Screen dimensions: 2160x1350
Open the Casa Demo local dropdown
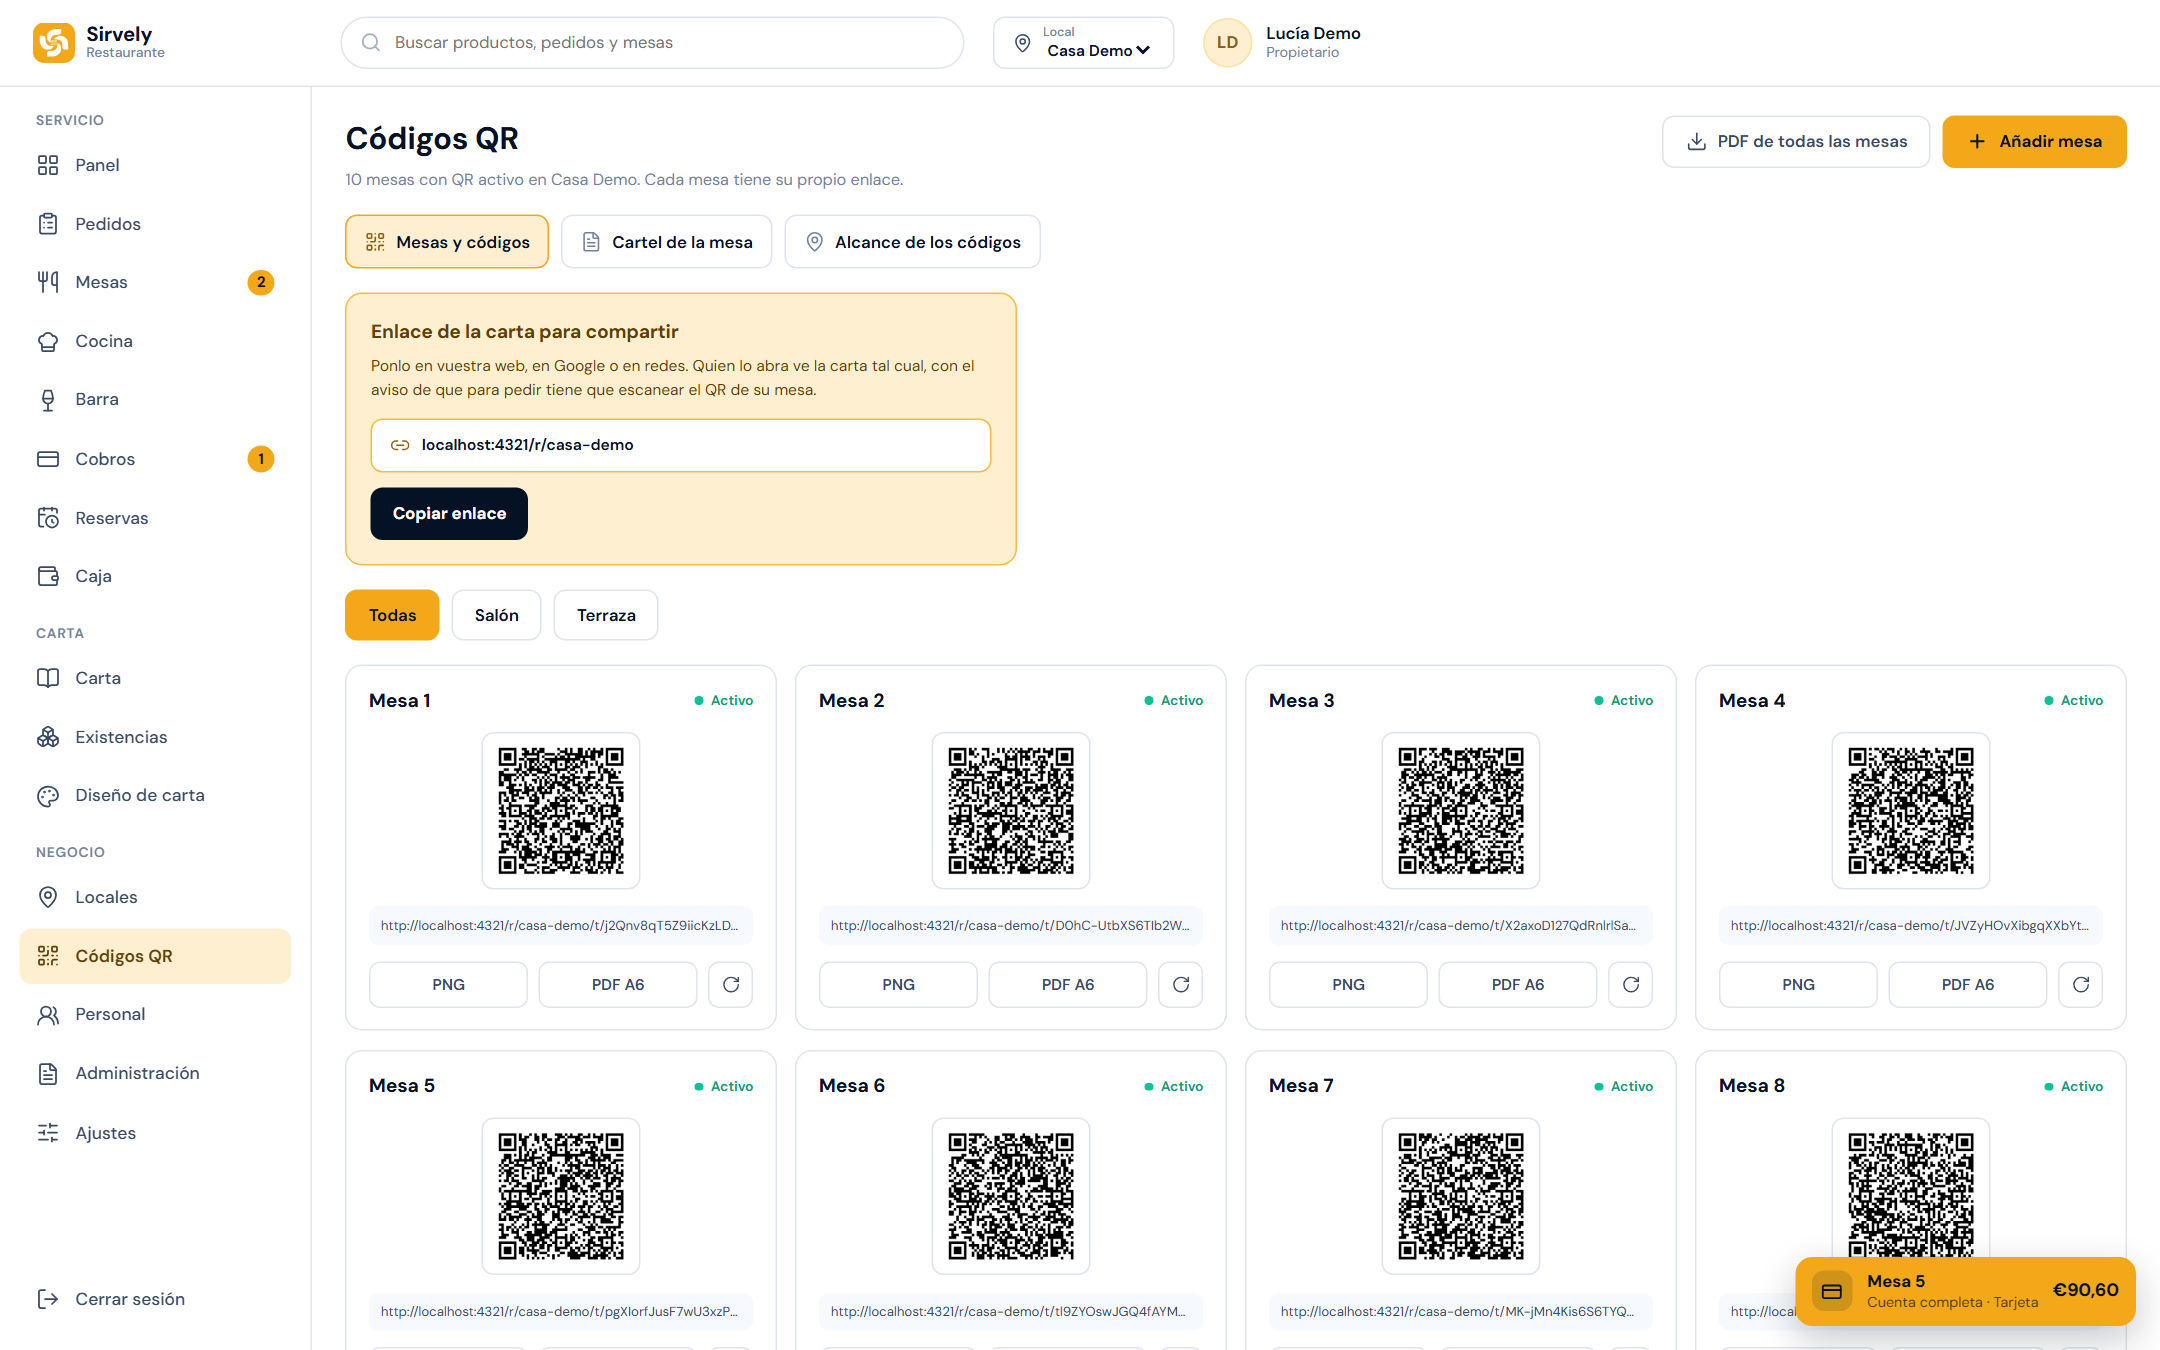pyautogui.click(x=1083, y=43)
